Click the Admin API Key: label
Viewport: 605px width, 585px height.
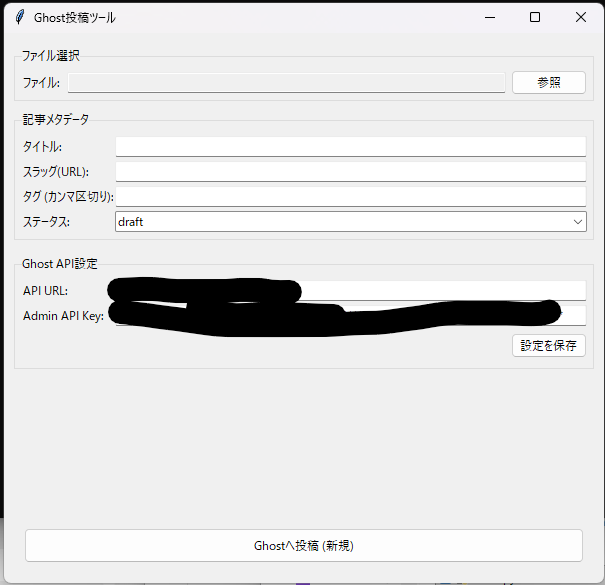pos(63,316)
